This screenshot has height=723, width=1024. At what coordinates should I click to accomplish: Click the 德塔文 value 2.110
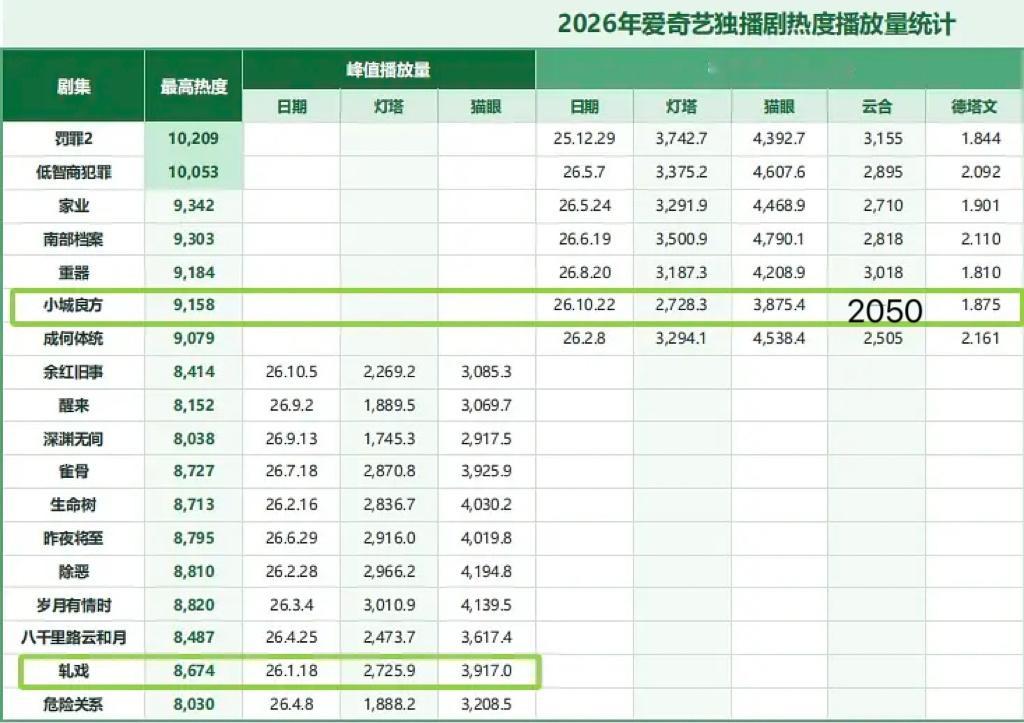[980, 239]
